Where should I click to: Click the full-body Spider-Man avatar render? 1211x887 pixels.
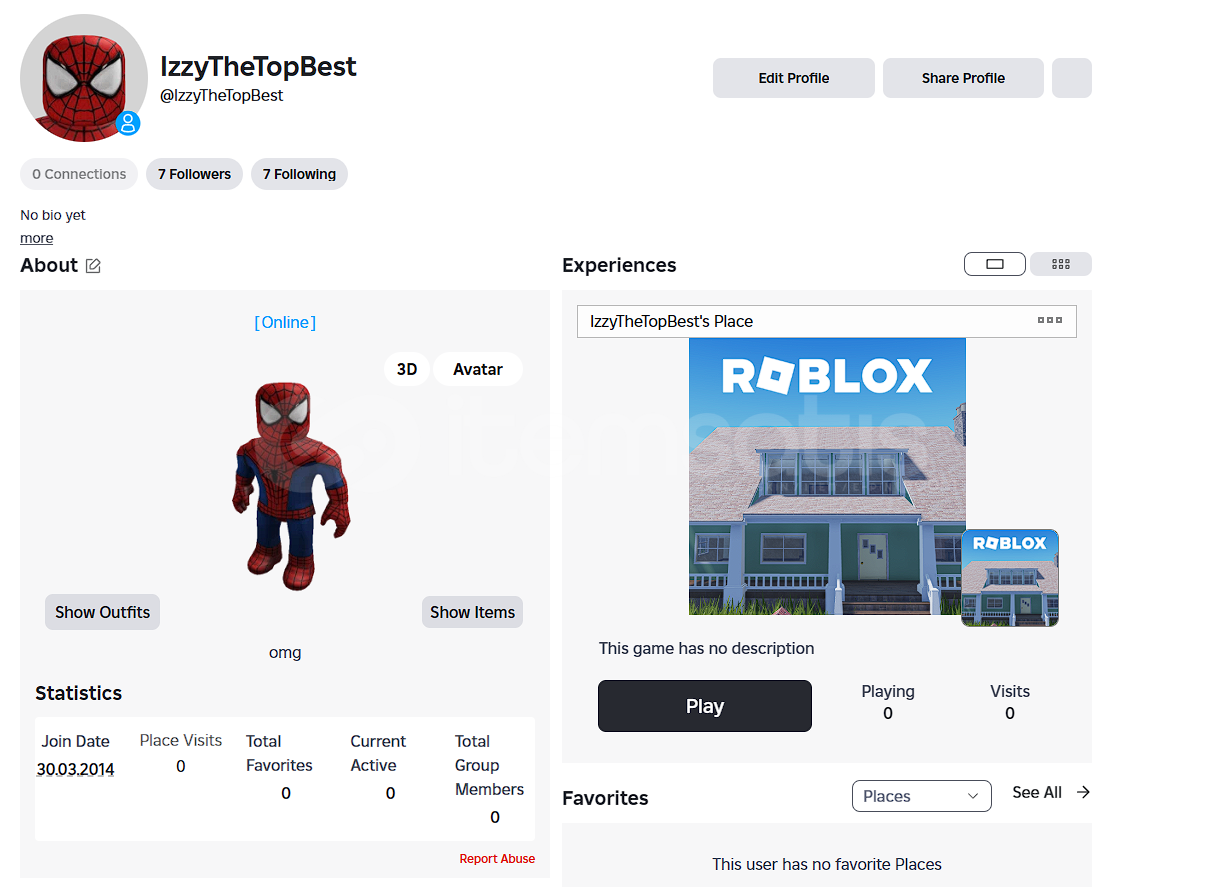(x=291, y=484)
